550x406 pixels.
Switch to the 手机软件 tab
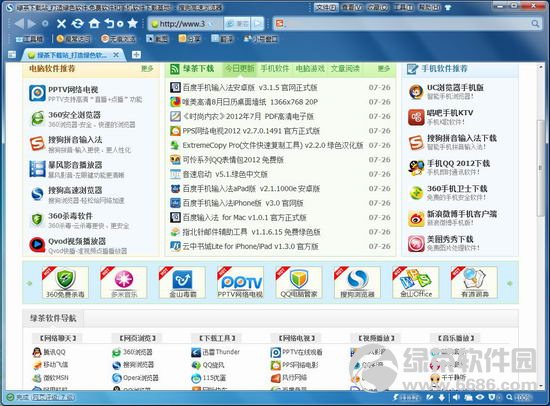(275, 68)
